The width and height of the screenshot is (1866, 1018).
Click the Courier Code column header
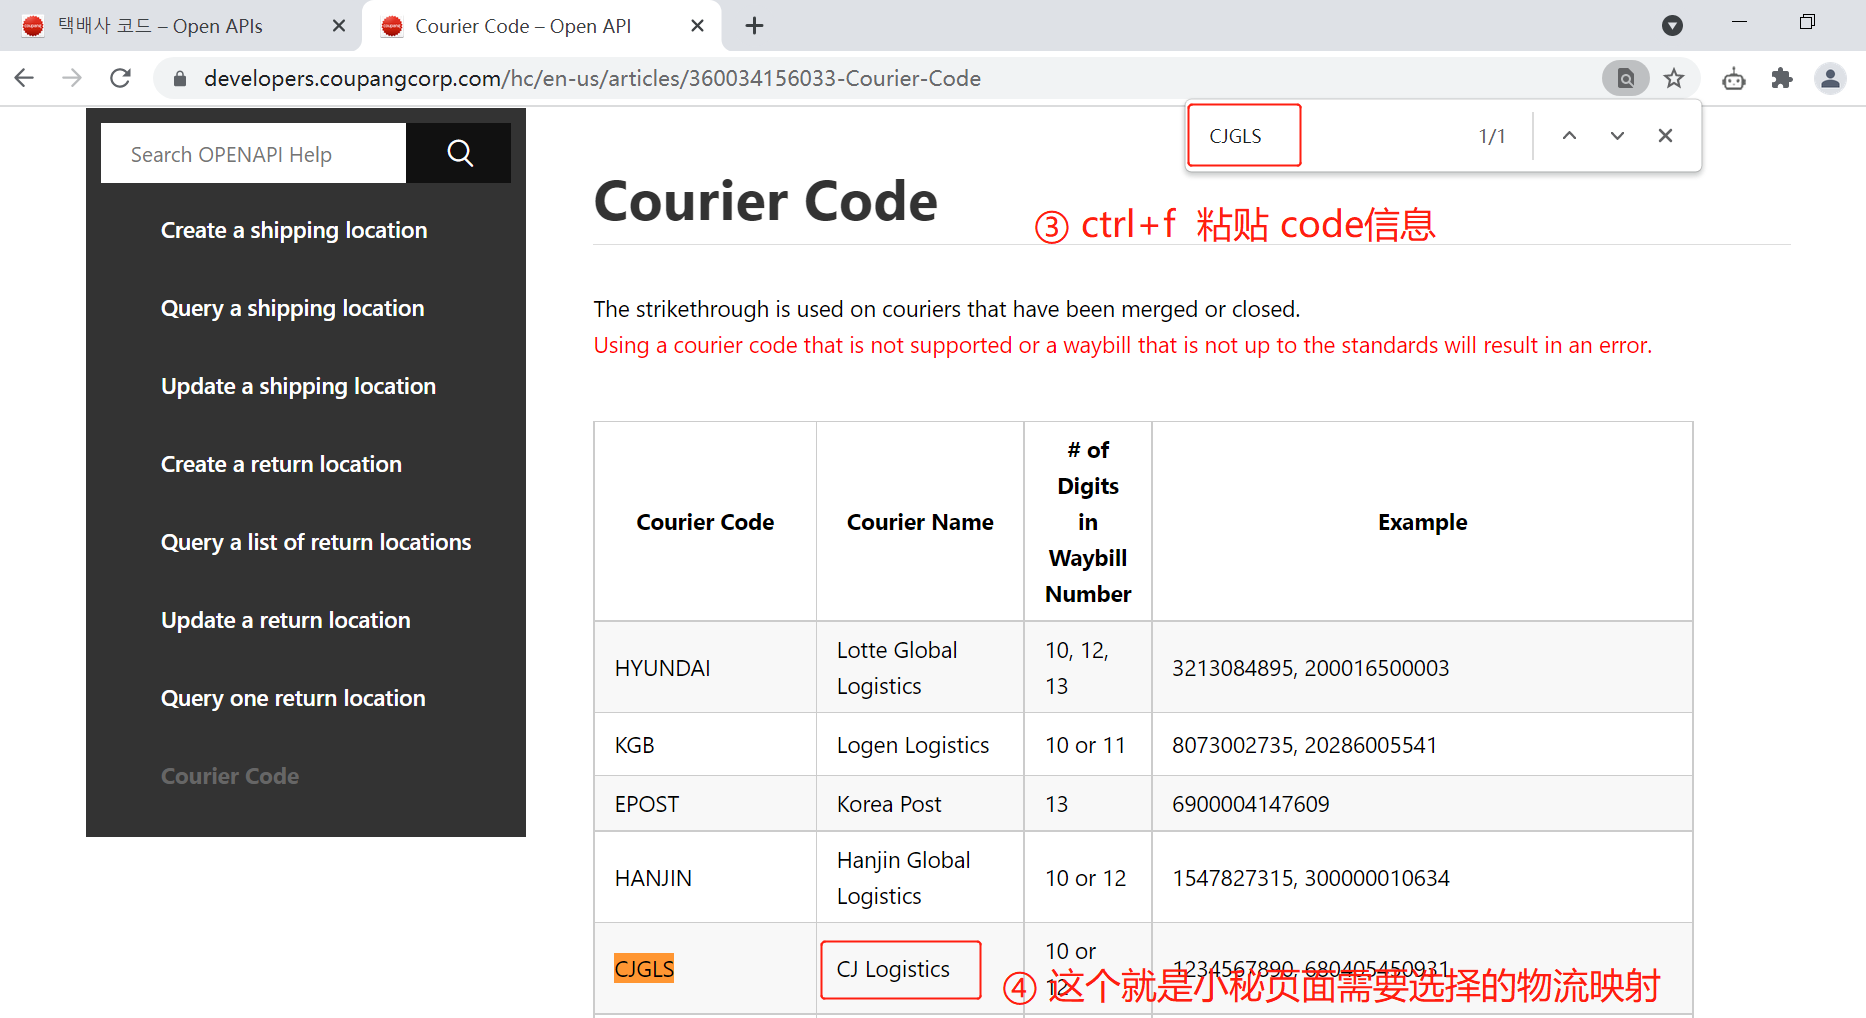pos(705,522)
